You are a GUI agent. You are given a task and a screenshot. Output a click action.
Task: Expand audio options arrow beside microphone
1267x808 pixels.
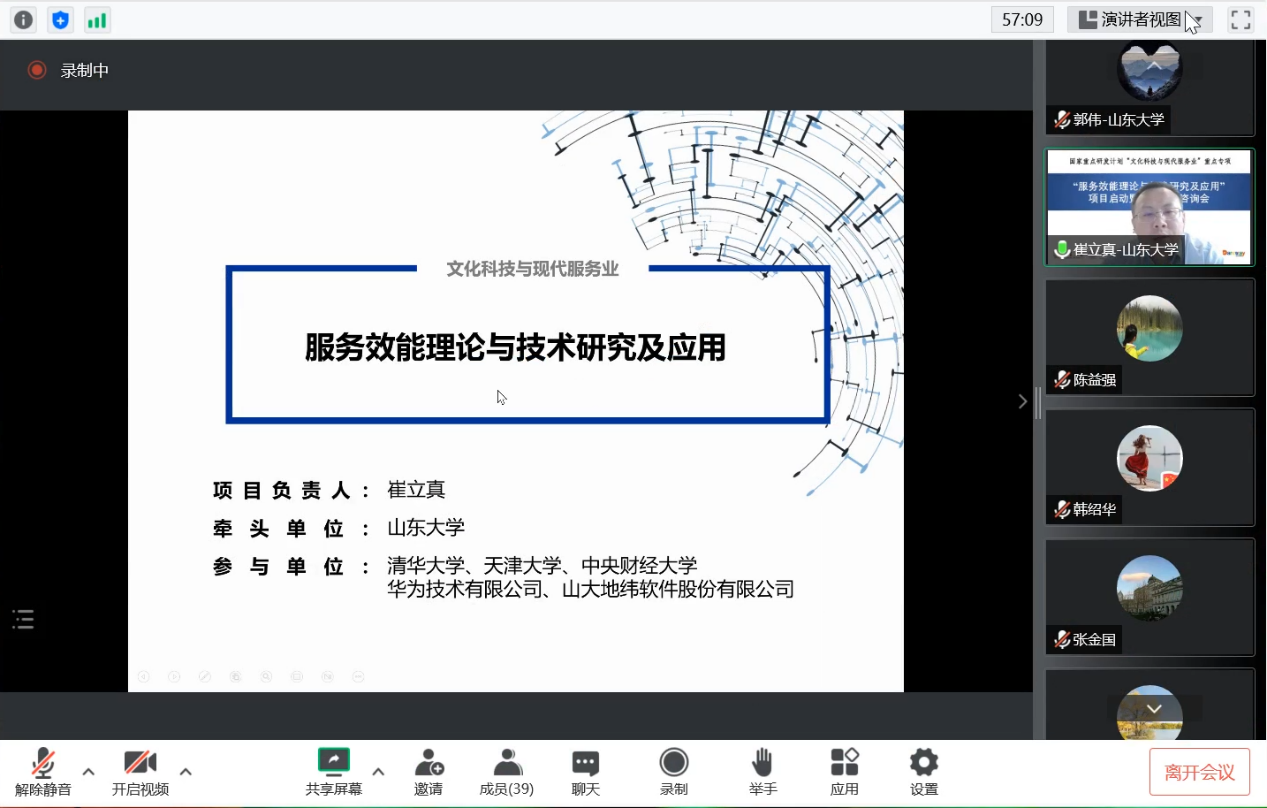click(x=88, y=771)
